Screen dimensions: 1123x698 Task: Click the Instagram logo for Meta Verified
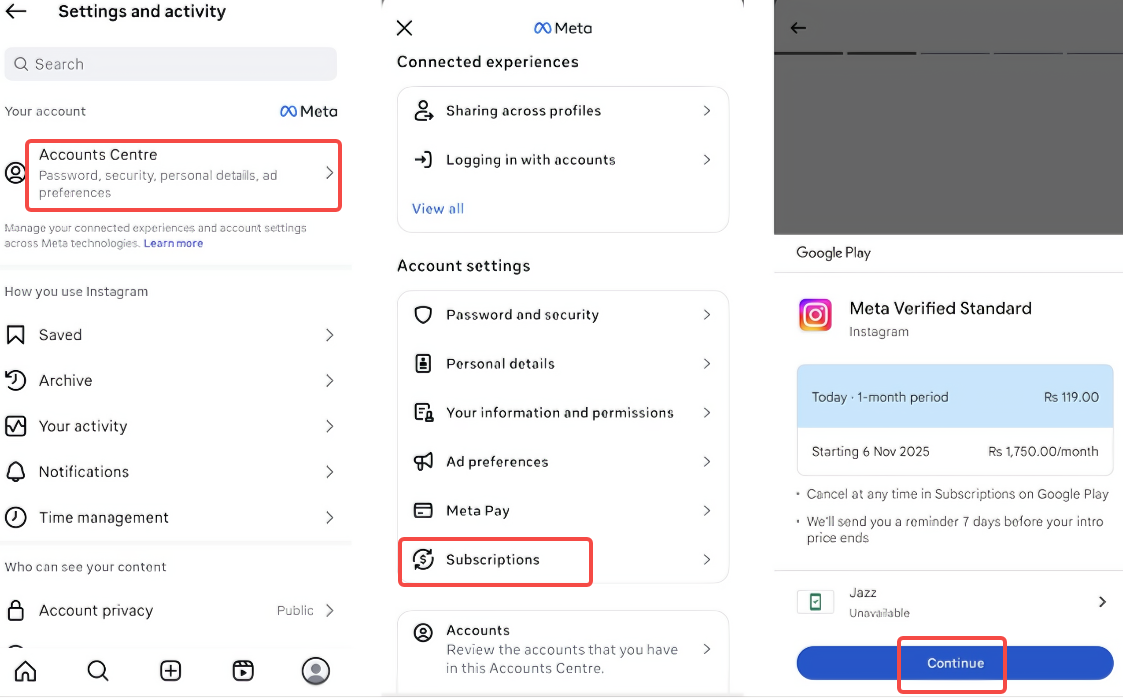(x=816, y=315)
